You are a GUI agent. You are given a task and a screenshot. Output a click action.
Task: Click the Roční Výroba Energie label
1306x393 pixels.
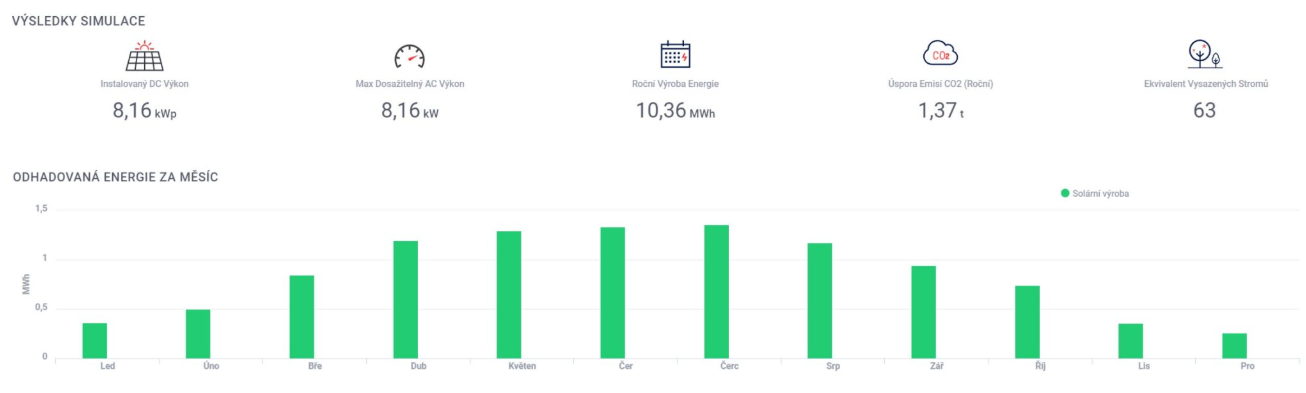pyautogui.click(x=676, y=83)
